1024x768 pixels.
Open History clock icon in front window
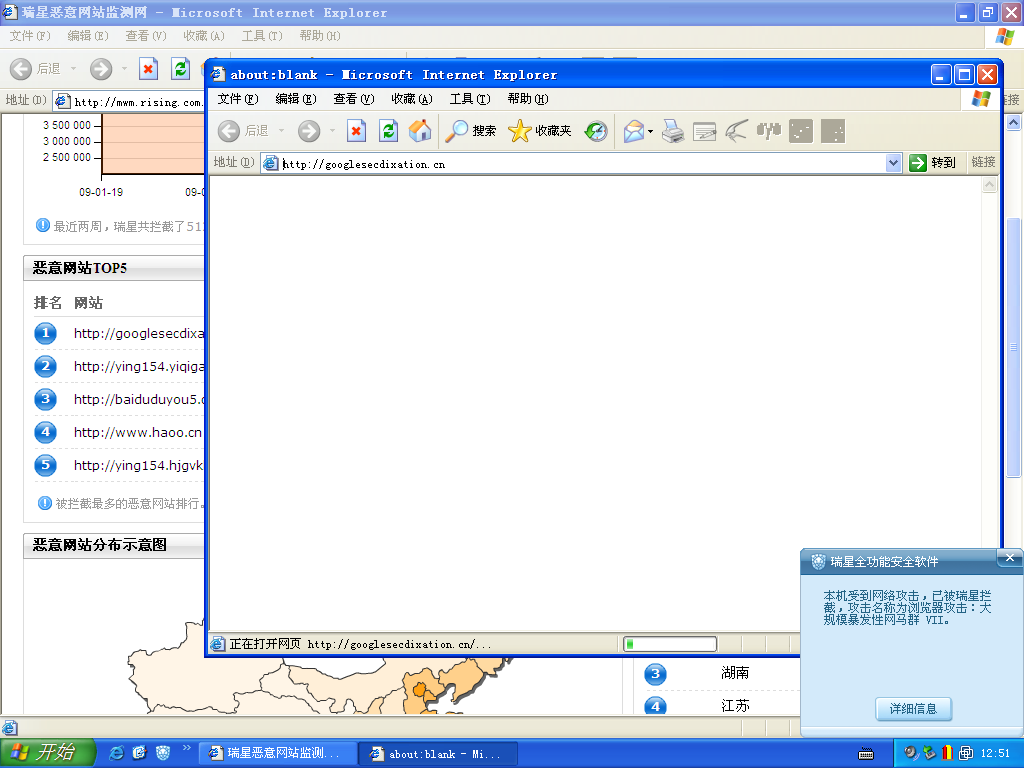click(x=596, y=131)
